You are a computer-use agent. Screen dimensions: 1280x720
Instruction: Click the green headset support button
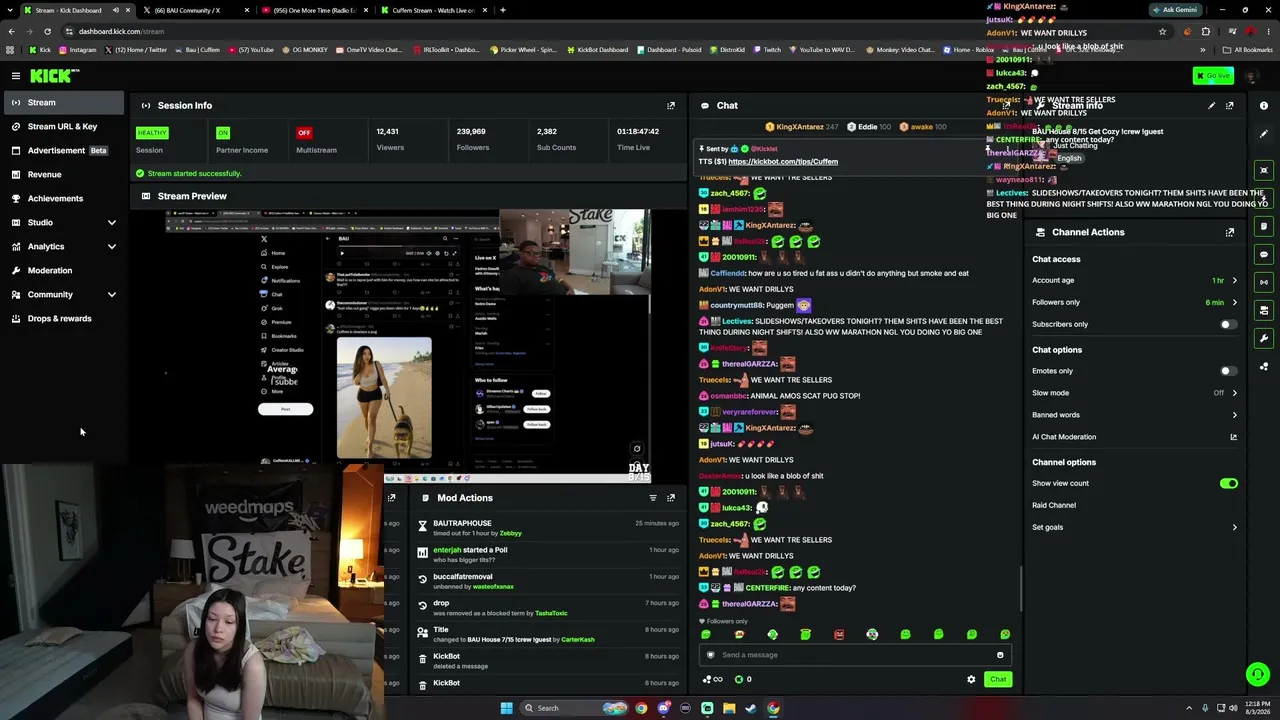pyautogui.click(x=1258, y=675)
